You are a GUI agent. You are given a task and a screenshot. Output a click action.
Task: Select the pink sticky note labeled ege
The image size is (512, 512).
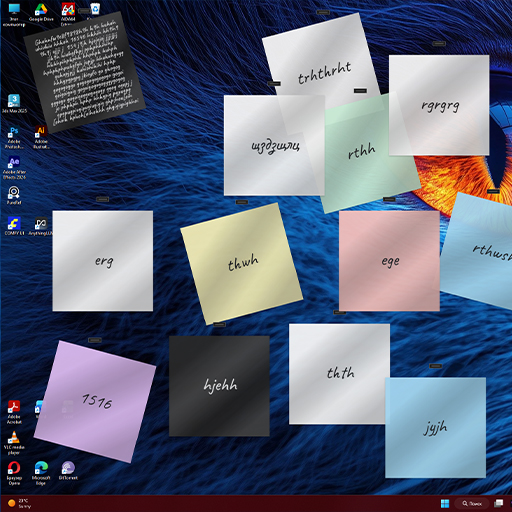(389, 261)
